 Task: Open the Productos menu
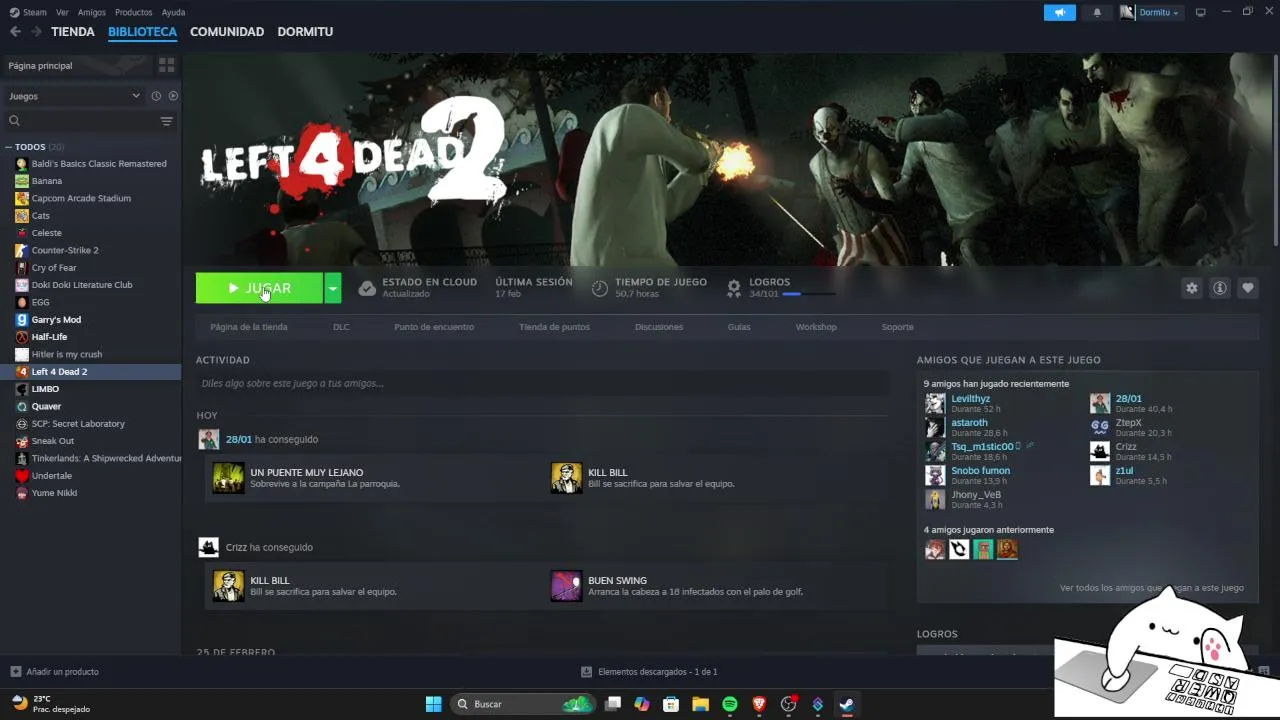(133, 12)
